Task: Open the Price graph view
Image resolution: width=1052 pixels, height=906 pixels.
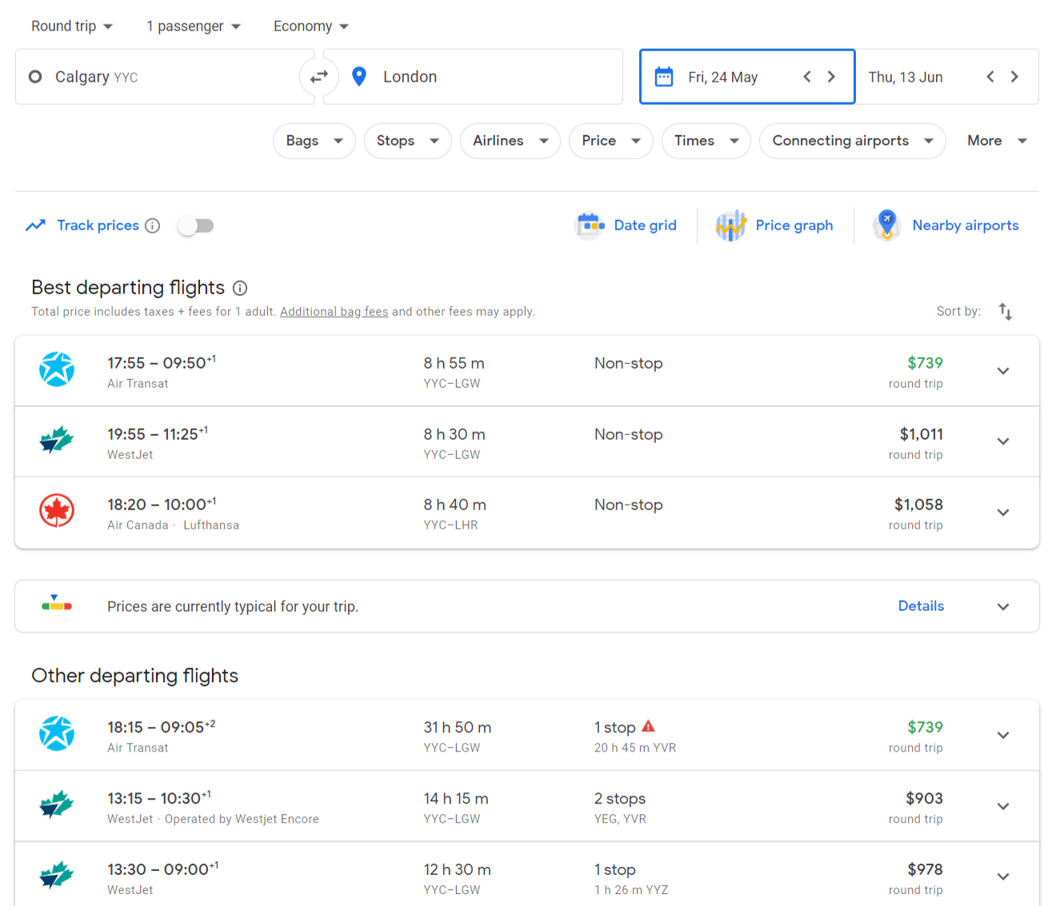Action: pos(776,225)
